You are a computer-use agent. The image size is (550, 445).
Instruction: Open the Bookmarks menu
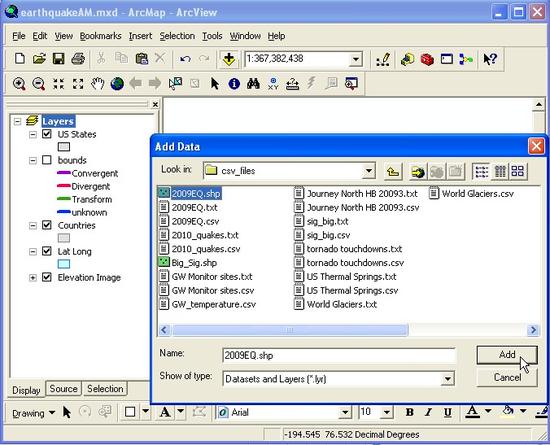pos(100,36)
